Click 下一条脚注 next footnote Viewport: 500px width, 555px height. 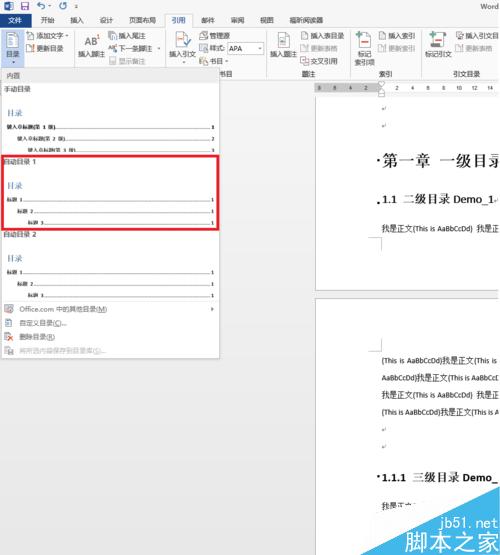[131, 48]
